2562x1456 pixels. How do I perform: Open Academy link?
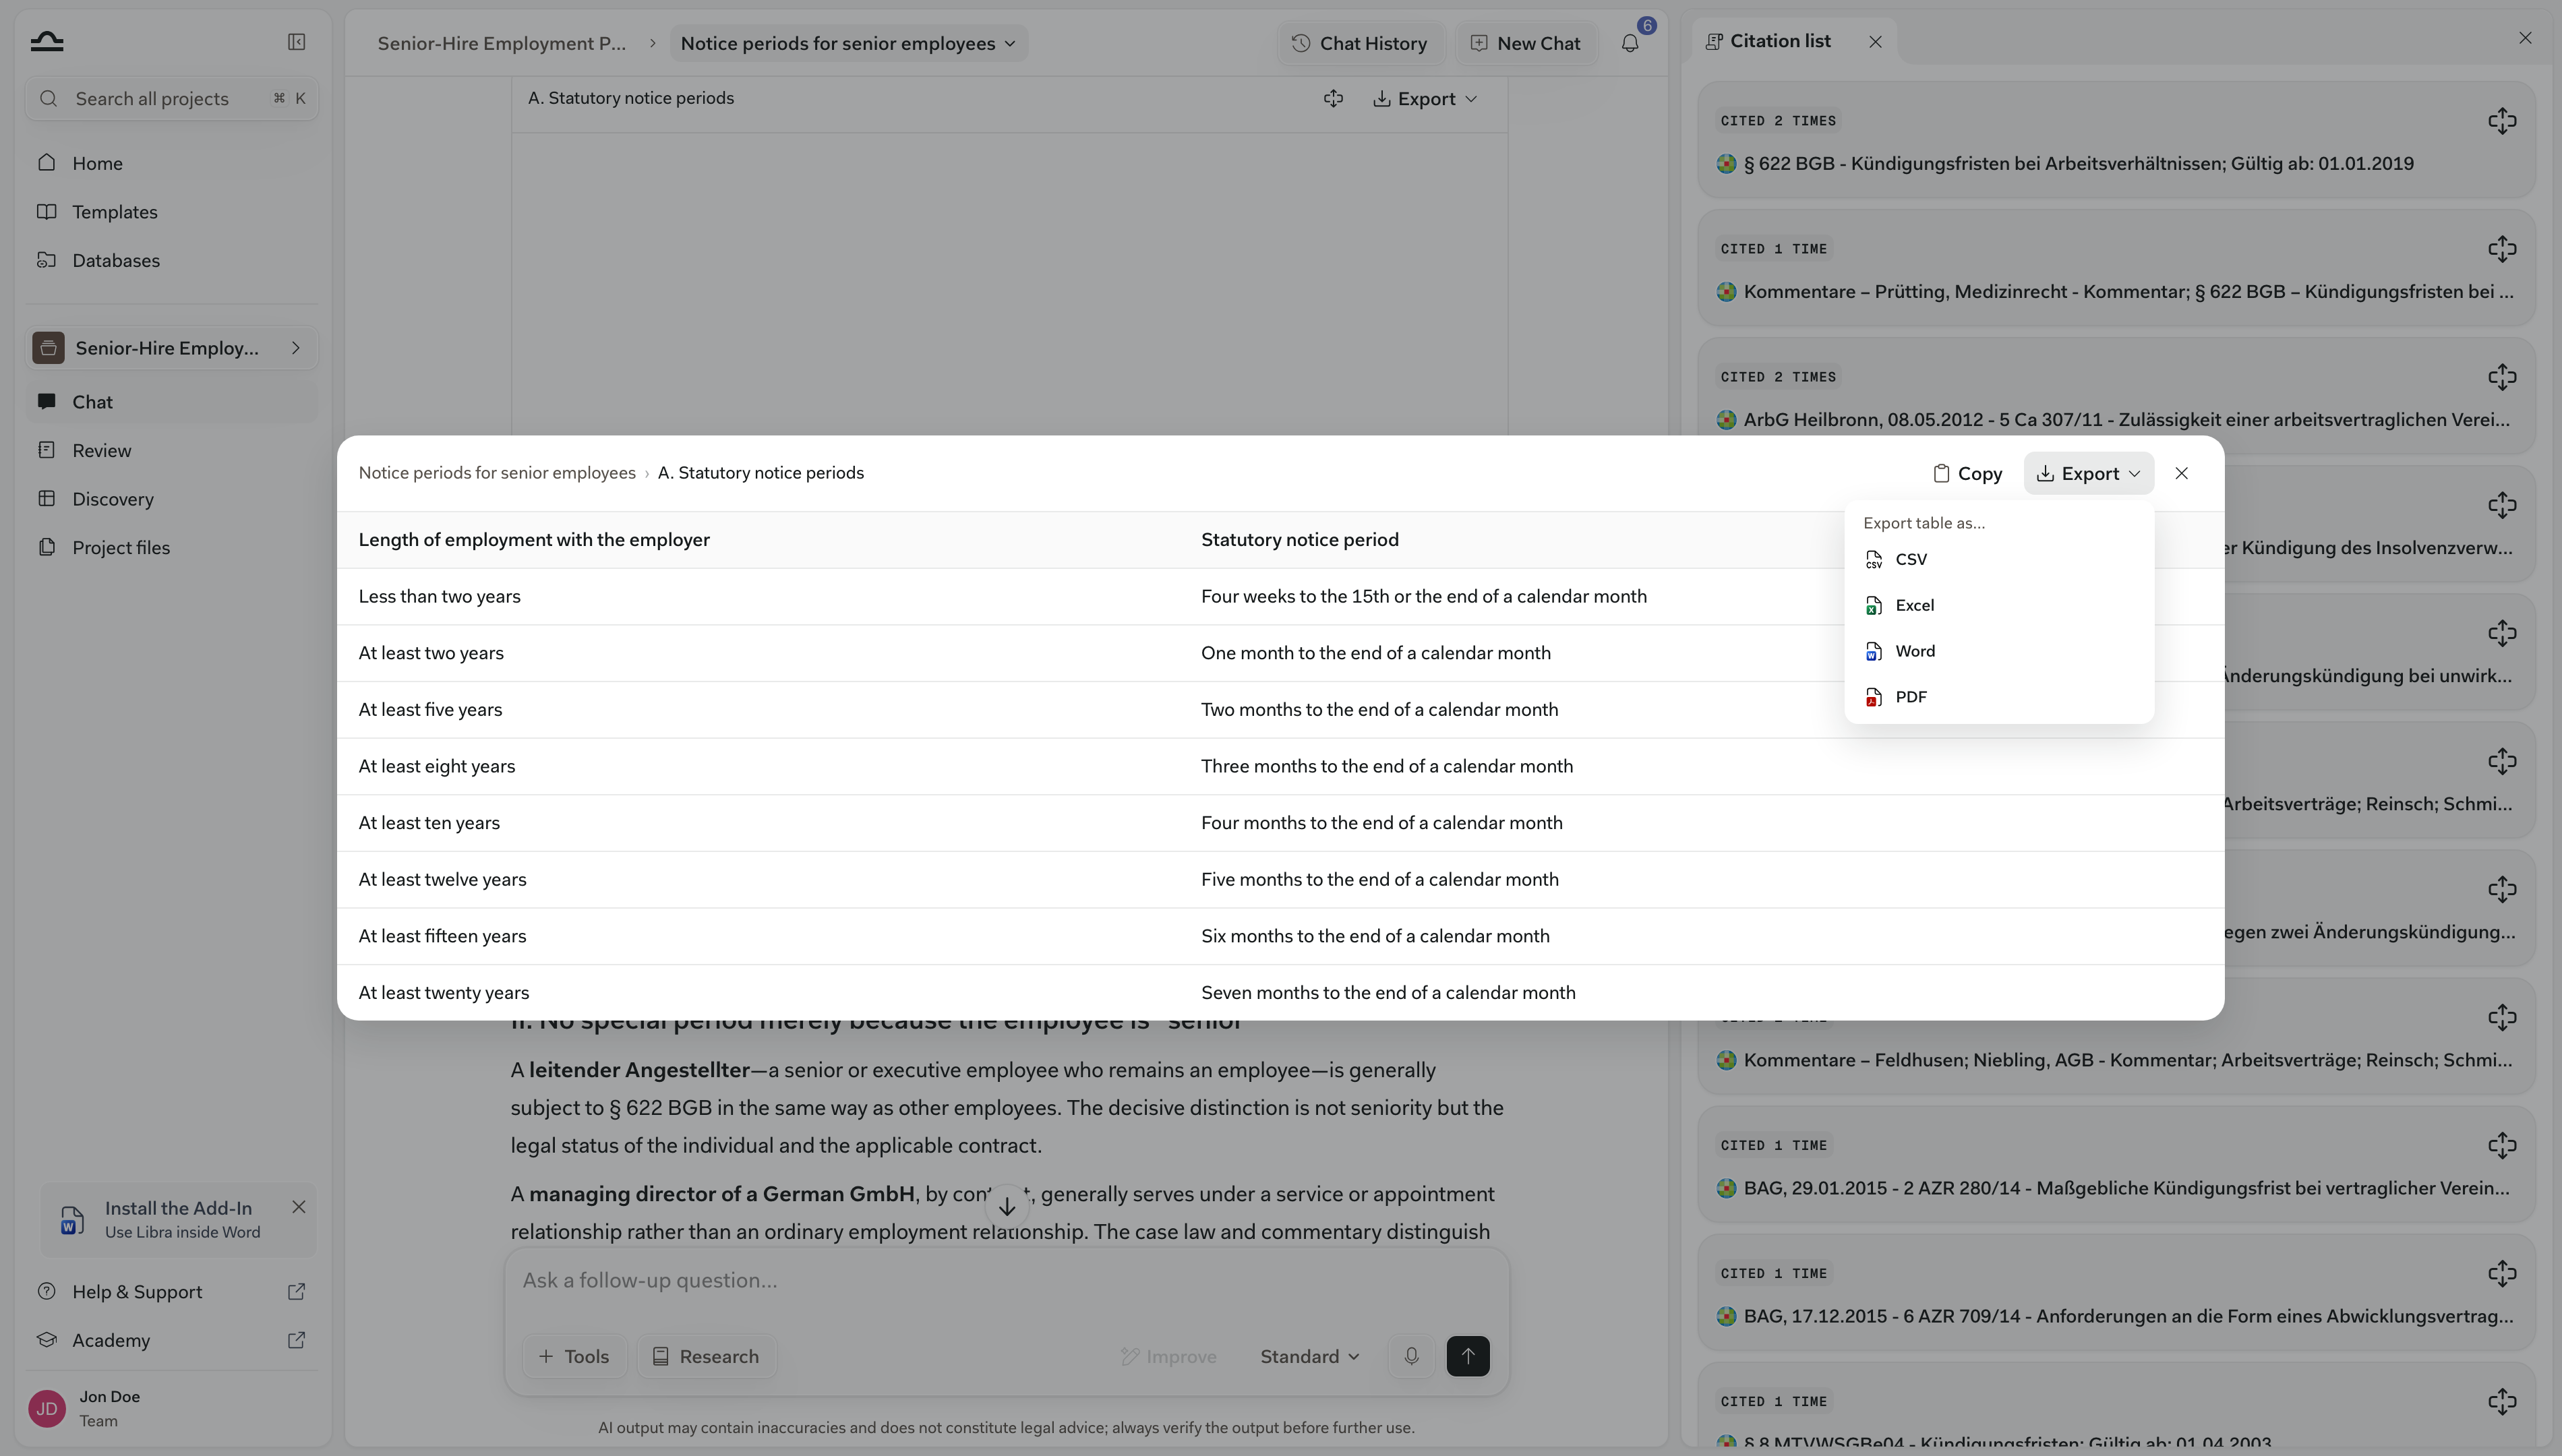click(172, 1340)
